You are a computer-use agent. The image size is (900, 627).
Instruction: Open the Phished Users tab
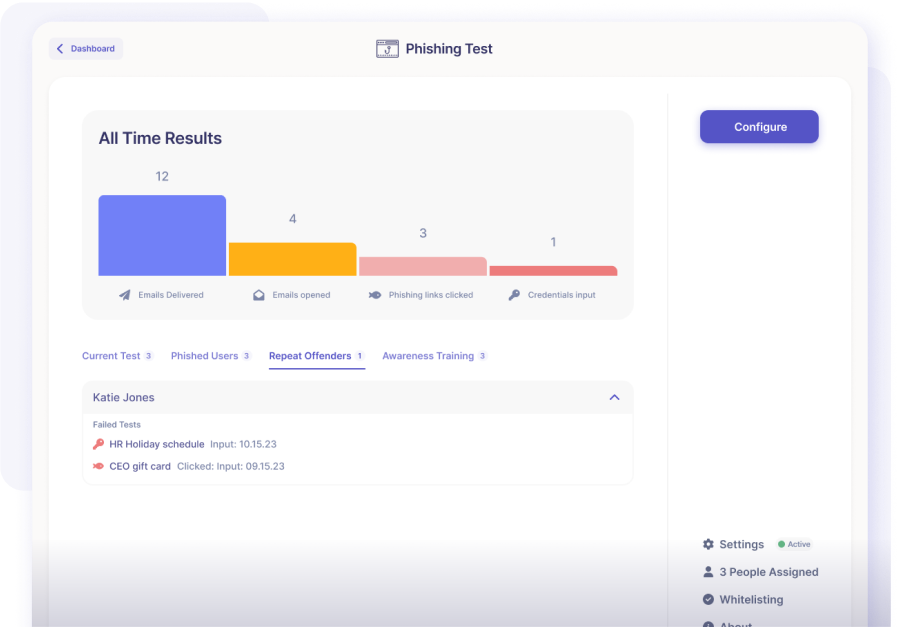[204, 355]
